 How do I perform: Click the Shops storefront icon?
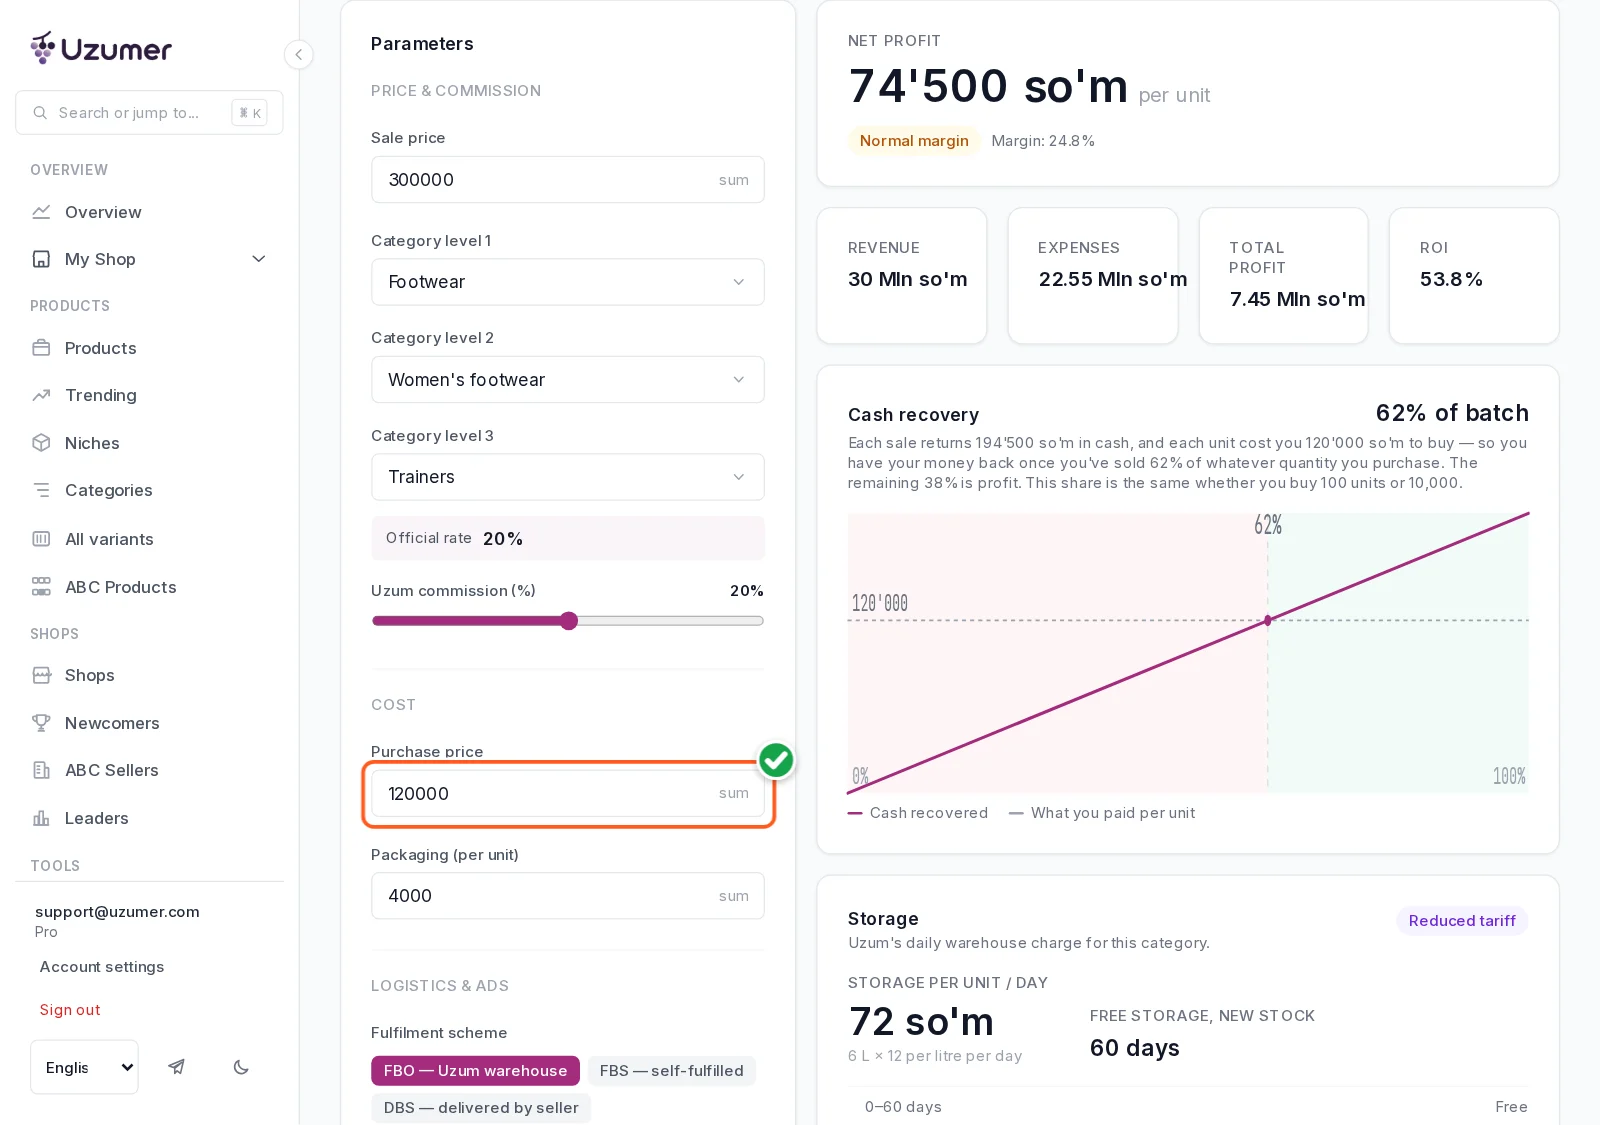[41, 675]
